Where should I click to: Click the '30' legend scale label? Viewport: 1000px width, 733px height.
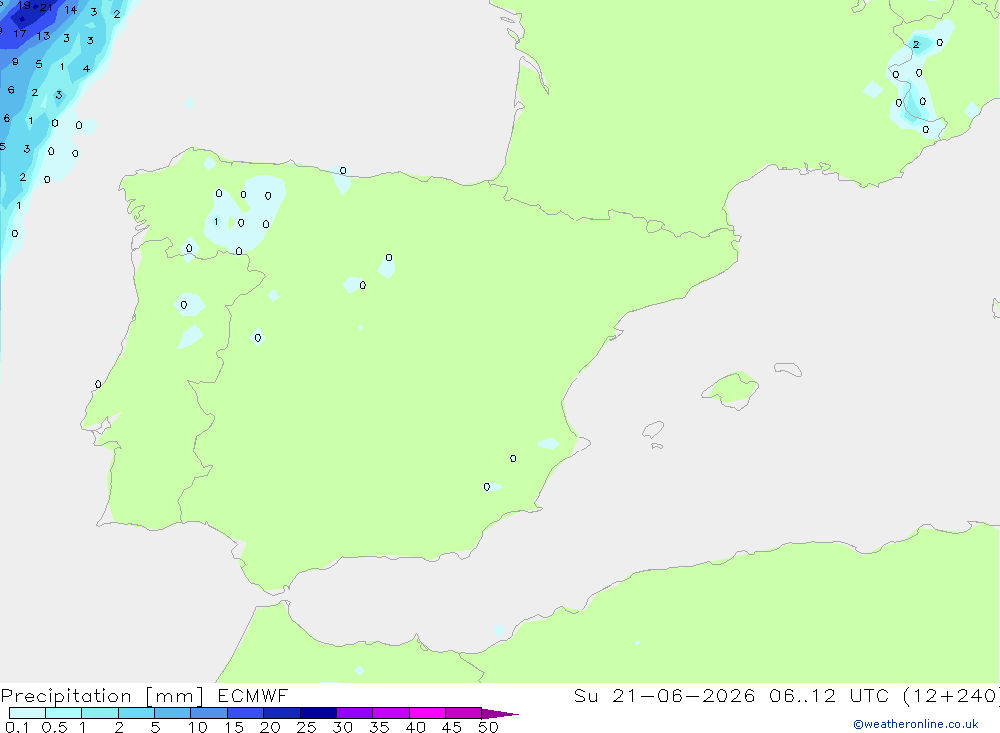click(x=342, y=727)
